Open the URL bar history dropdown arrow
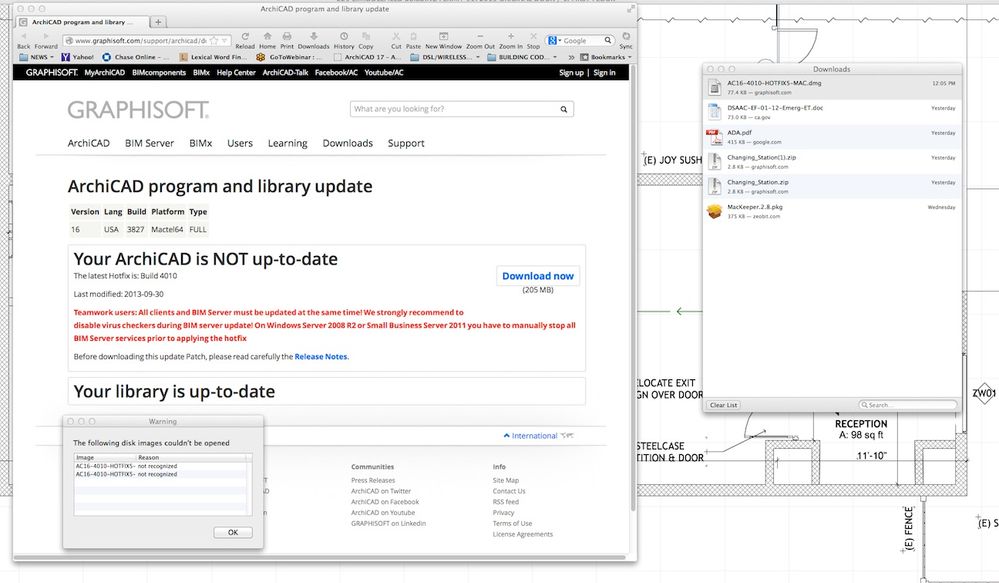 [x=224, y=40]
